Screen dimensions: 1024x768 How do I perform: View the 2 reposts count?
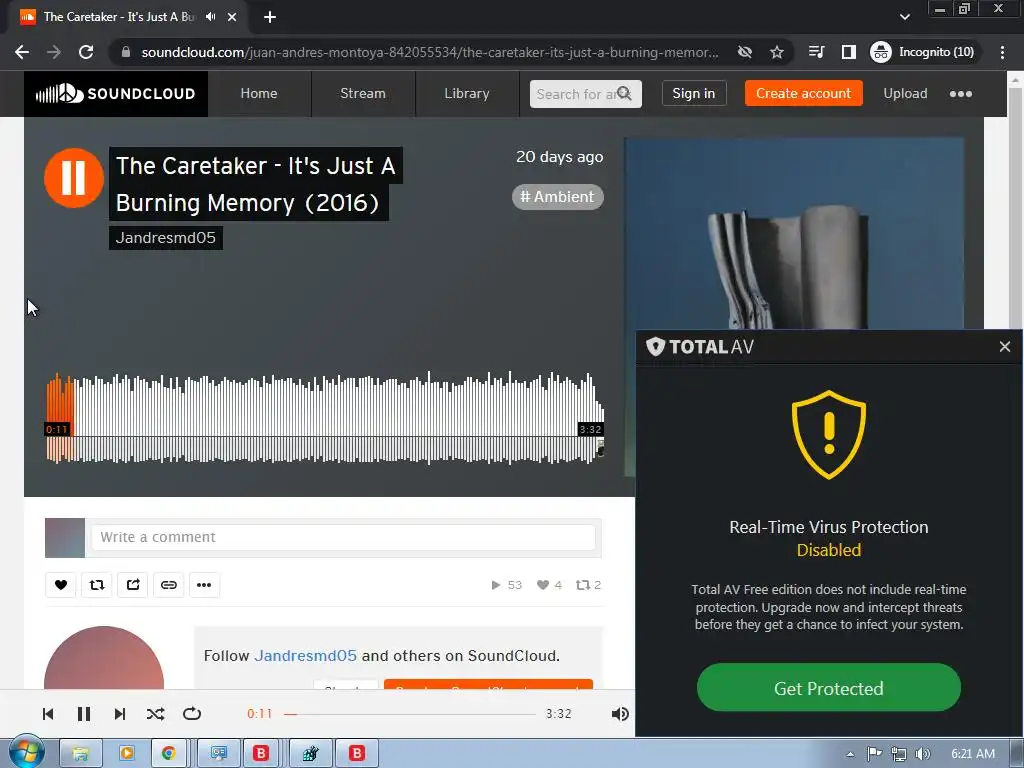coord(588,585)
